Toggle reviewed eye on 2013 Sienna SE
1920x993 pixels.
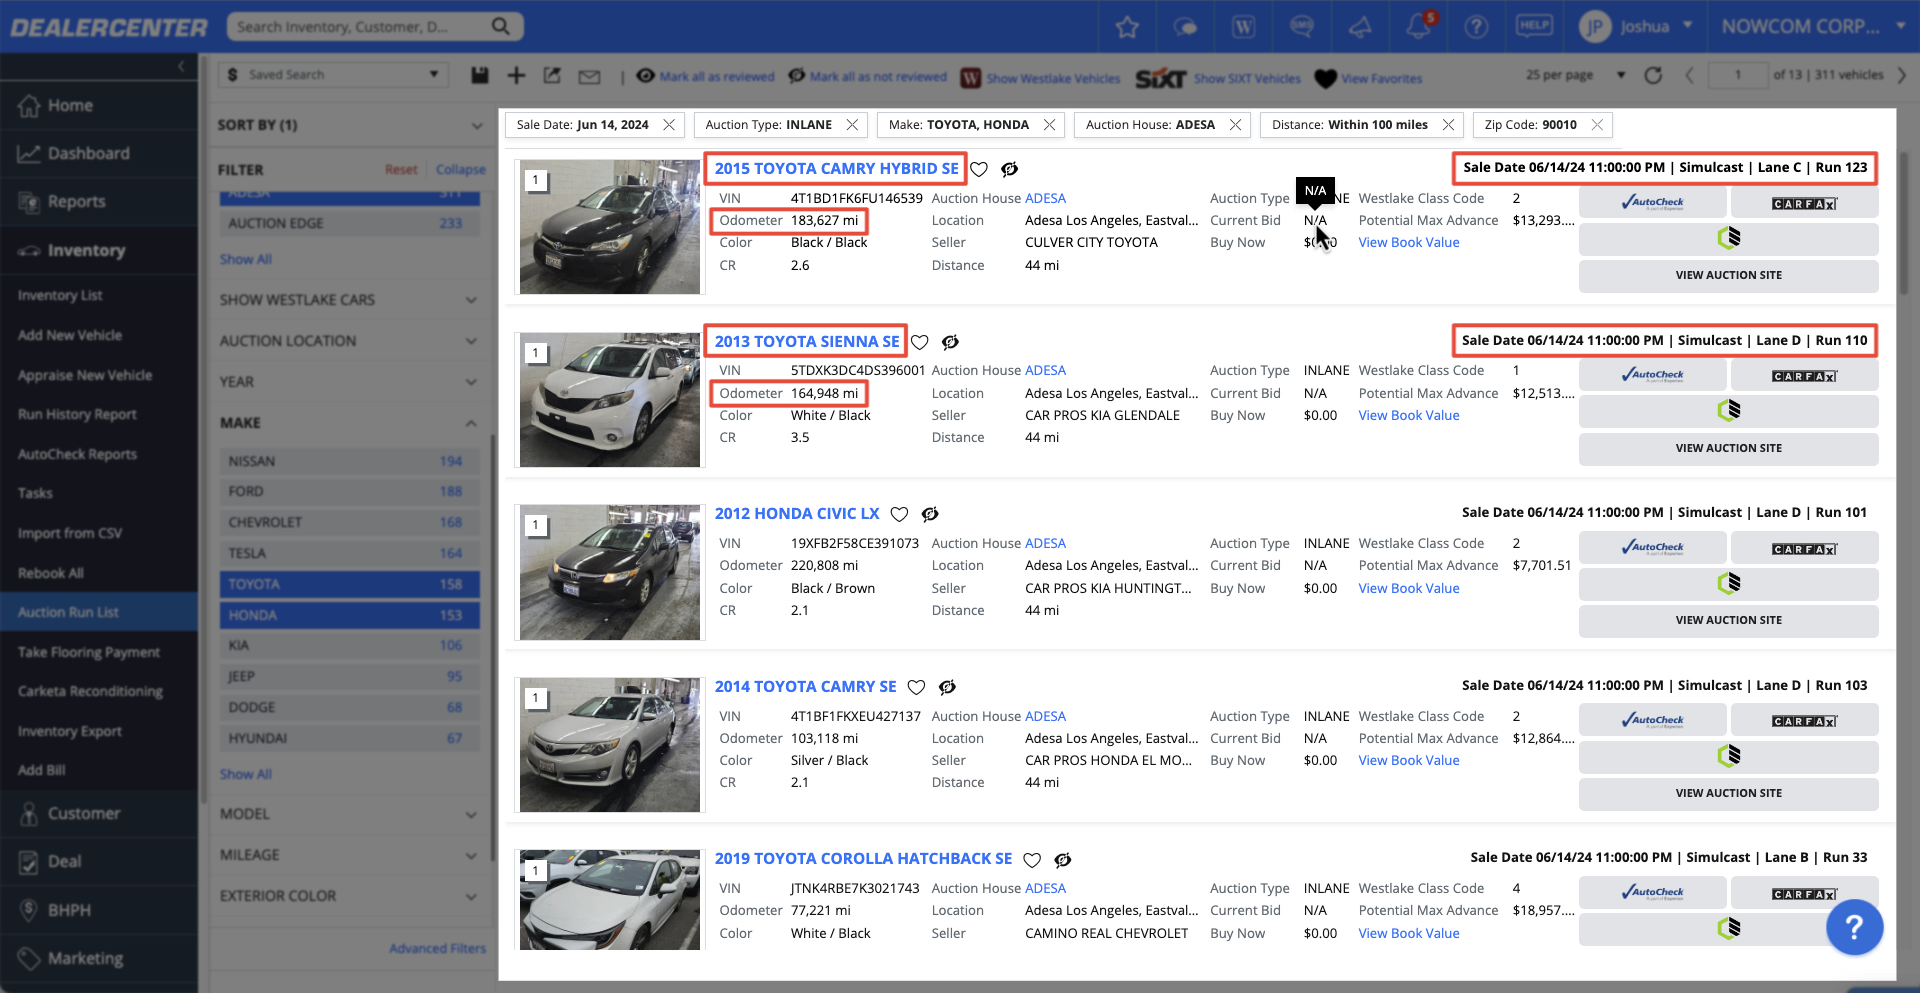(950, 342)
